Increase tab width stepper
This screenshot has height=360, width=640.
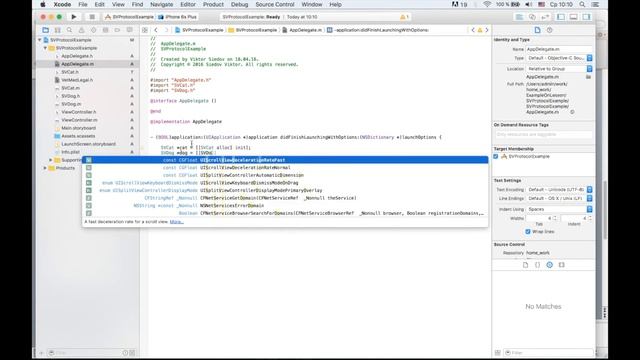click(555, 217)
